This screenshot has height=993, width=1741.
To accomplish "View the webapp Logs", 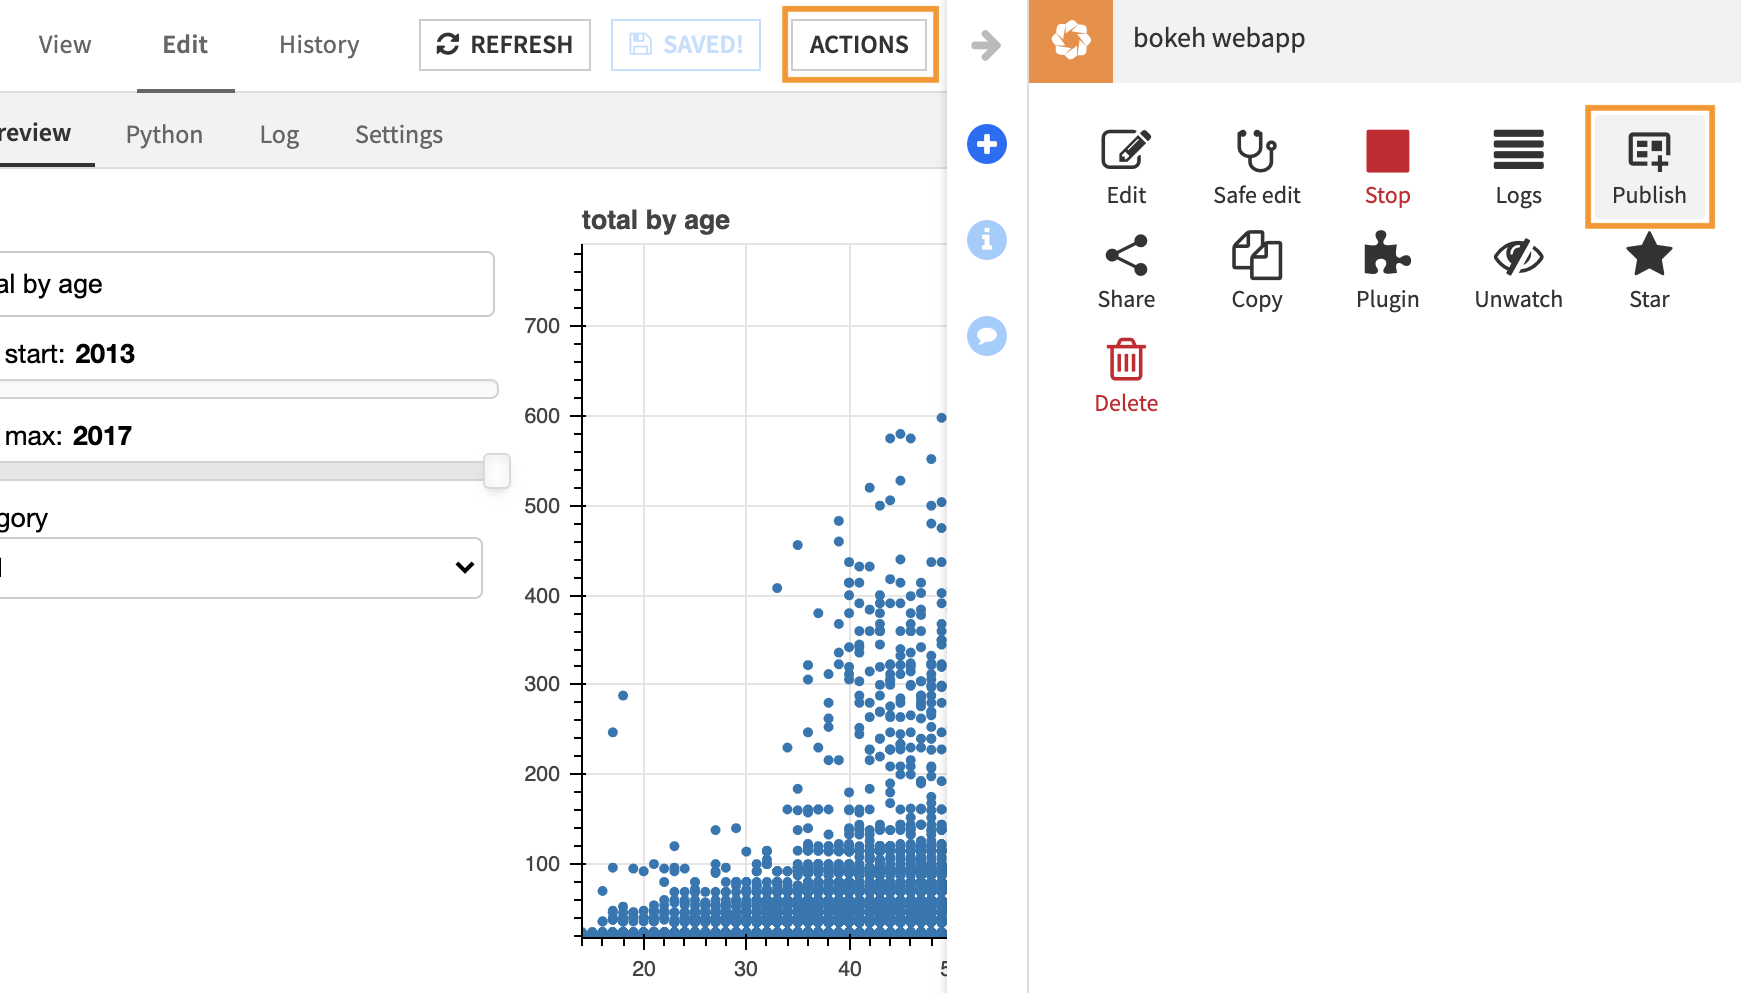I will [1518, 167].
